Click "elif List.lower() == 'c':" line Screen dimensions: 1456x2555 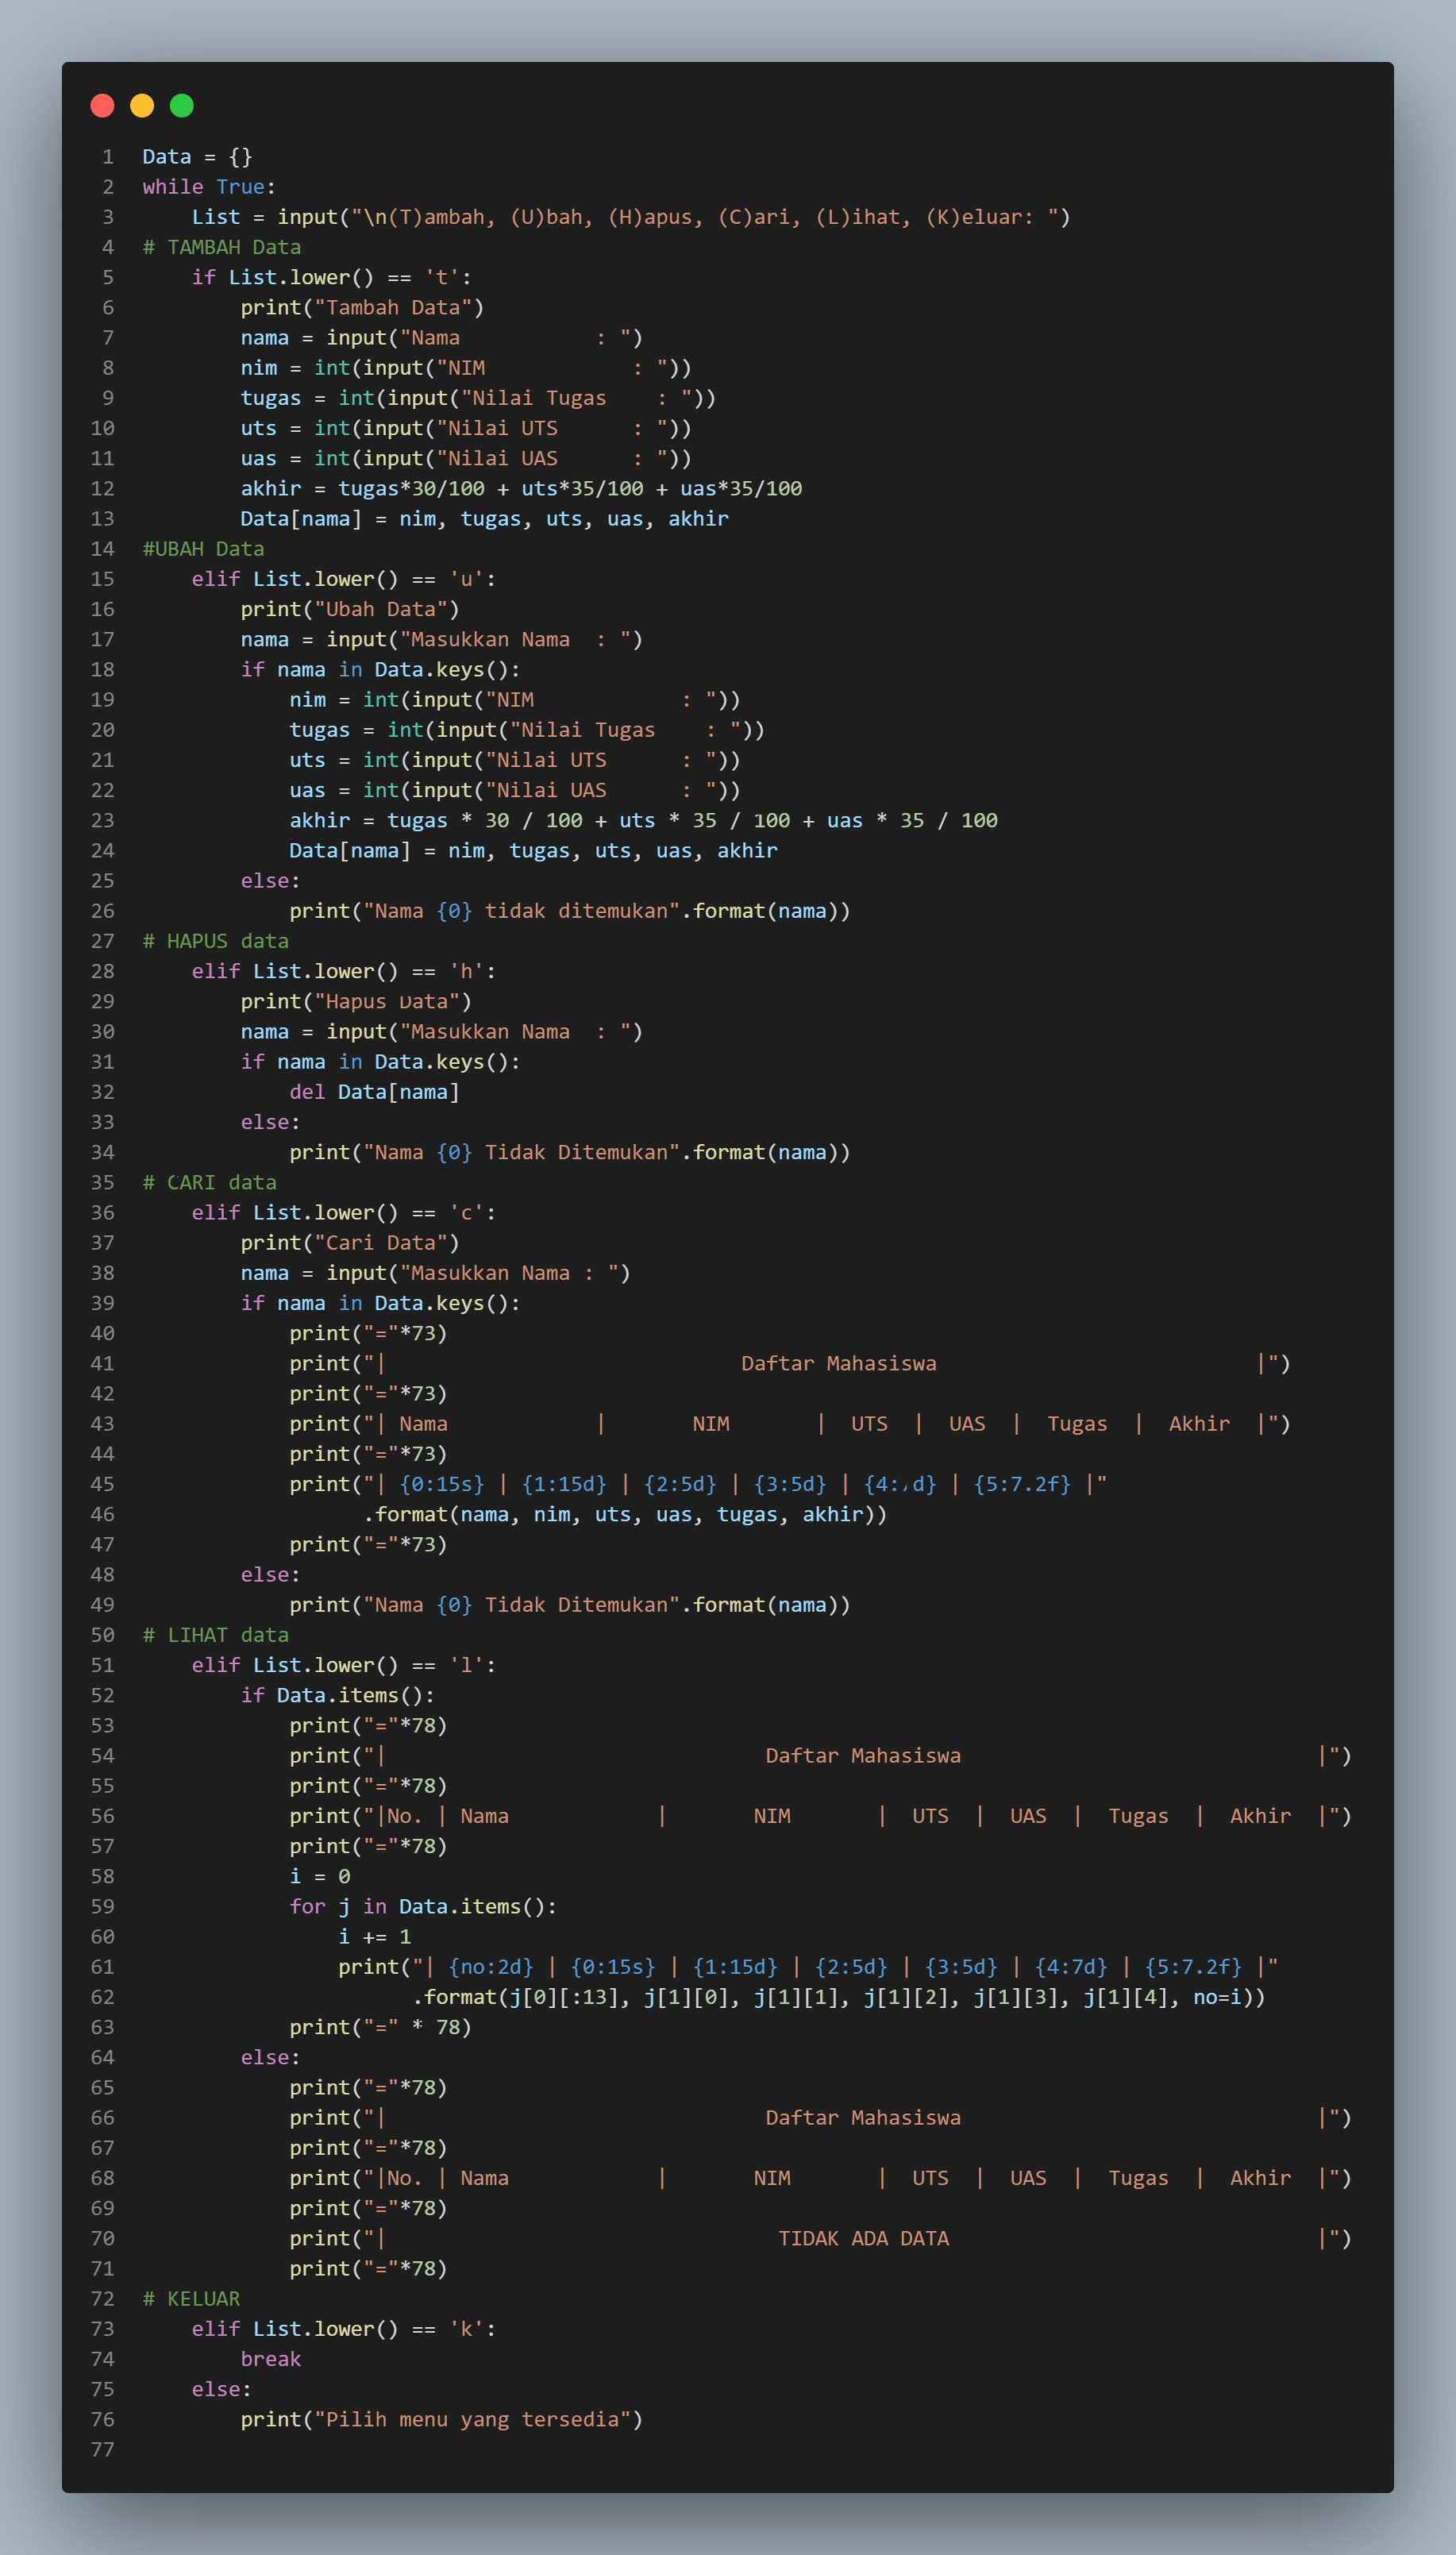[x=344, y=1212]
